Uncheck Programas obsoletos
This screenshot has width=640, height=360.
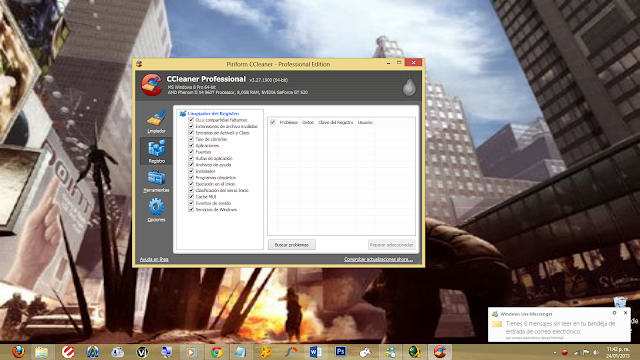tap(191, 178)
